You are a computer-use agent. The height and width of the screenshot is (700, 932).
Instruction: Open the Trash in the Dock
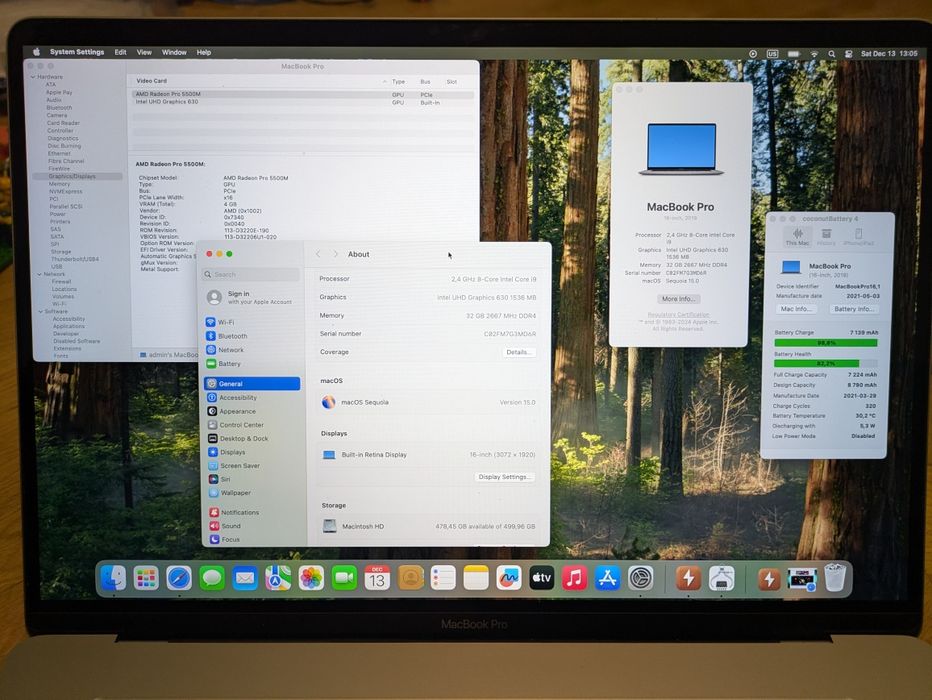click(x=835, y=578)
